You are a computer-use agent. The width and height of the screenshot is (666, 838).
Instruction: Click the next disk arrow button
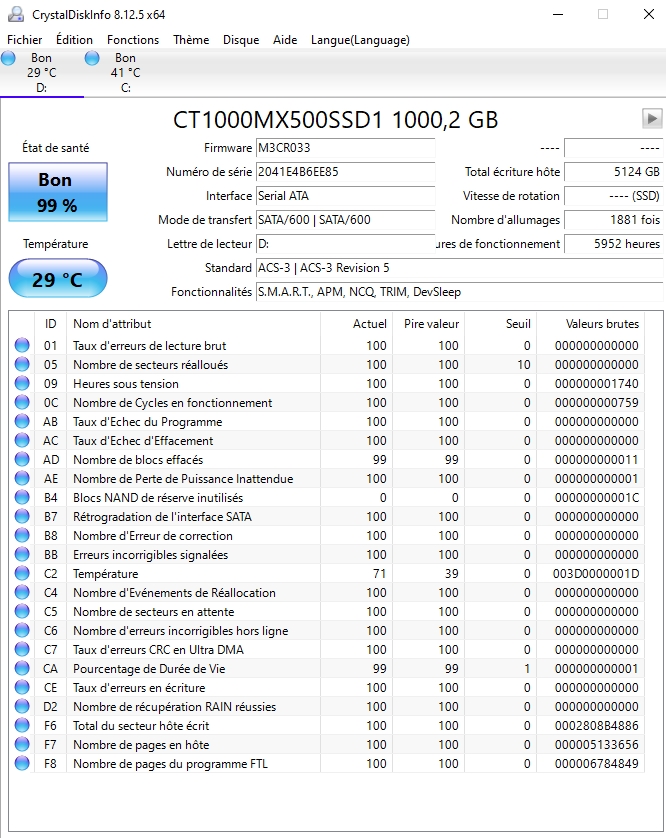point(652,118)
